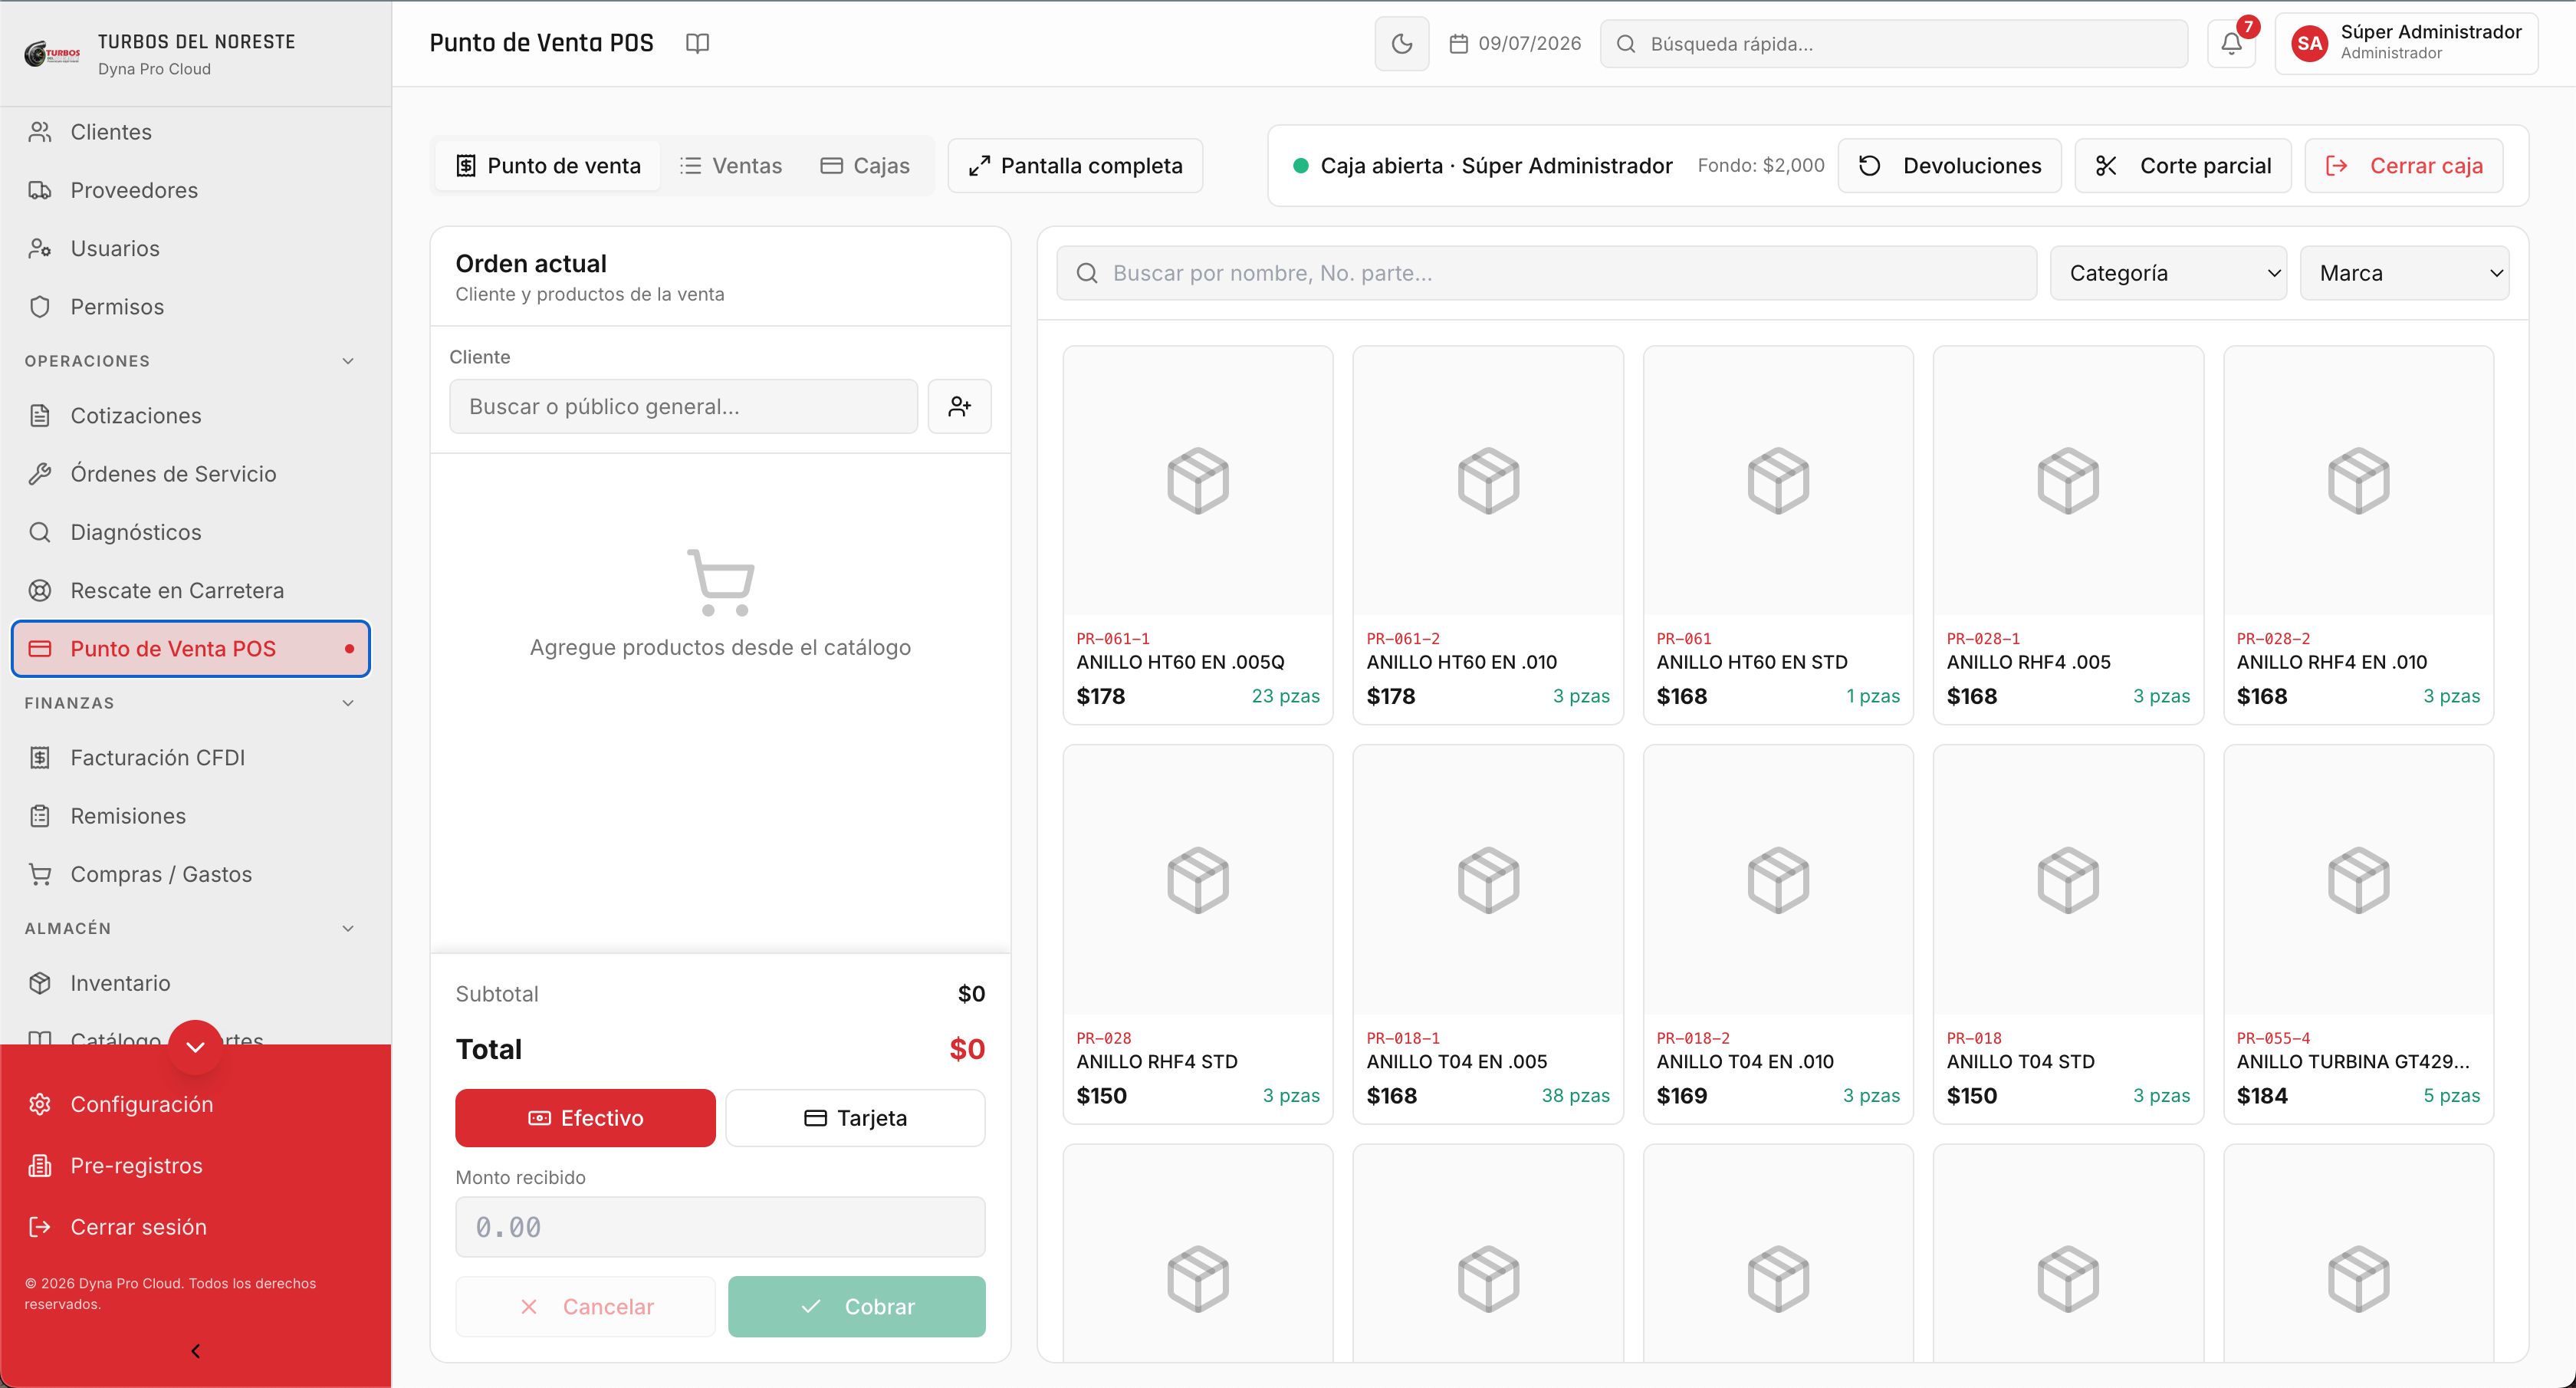Click the Clientes sidebar icon
Screen dimensions: 2576x1388
click(x=40, y=132)
